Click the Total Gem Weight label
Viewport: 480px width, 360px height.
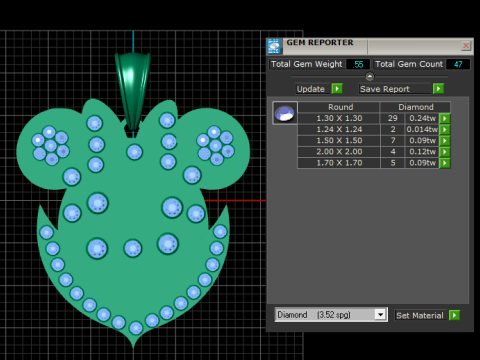click(306, 64)
